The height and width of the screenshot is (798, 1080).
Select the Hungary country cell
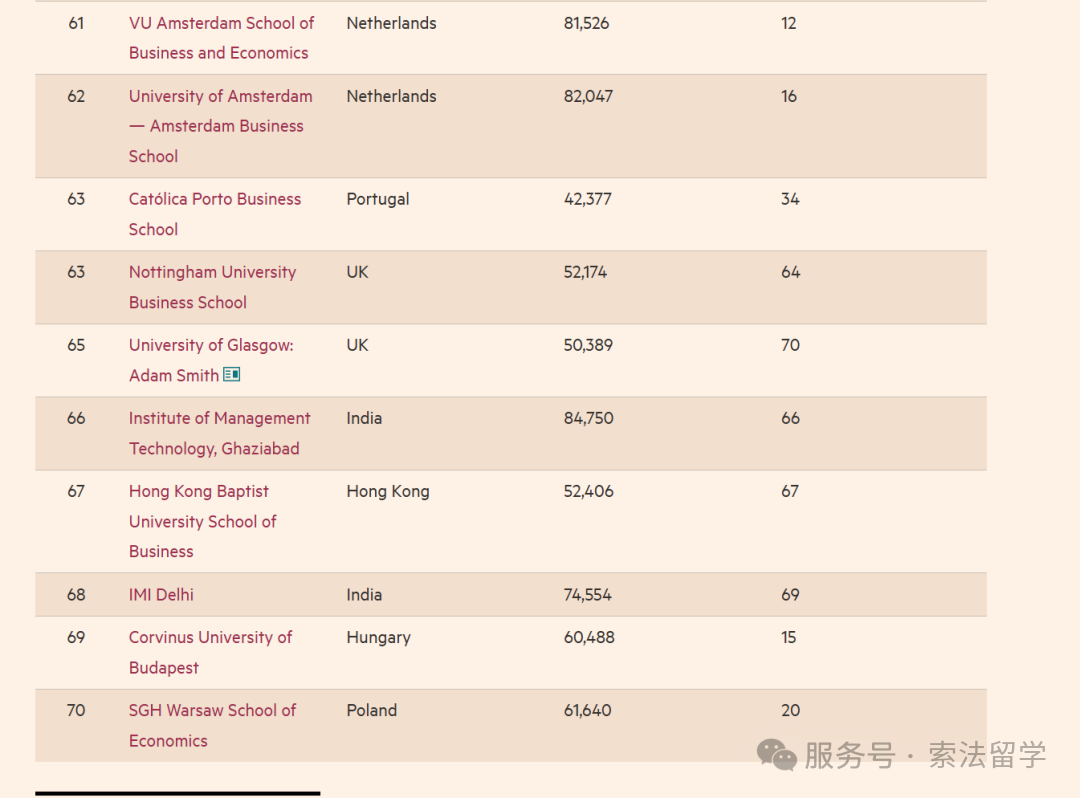click(378, 638)
